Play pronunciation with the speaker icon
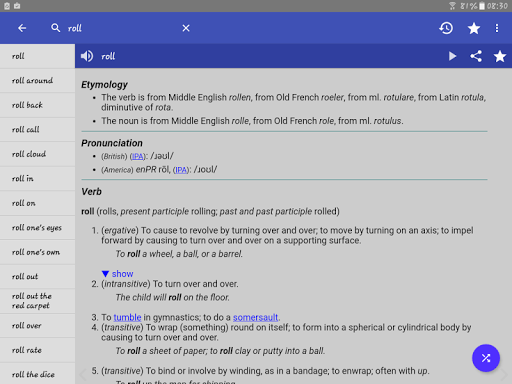 click(87, 56)
